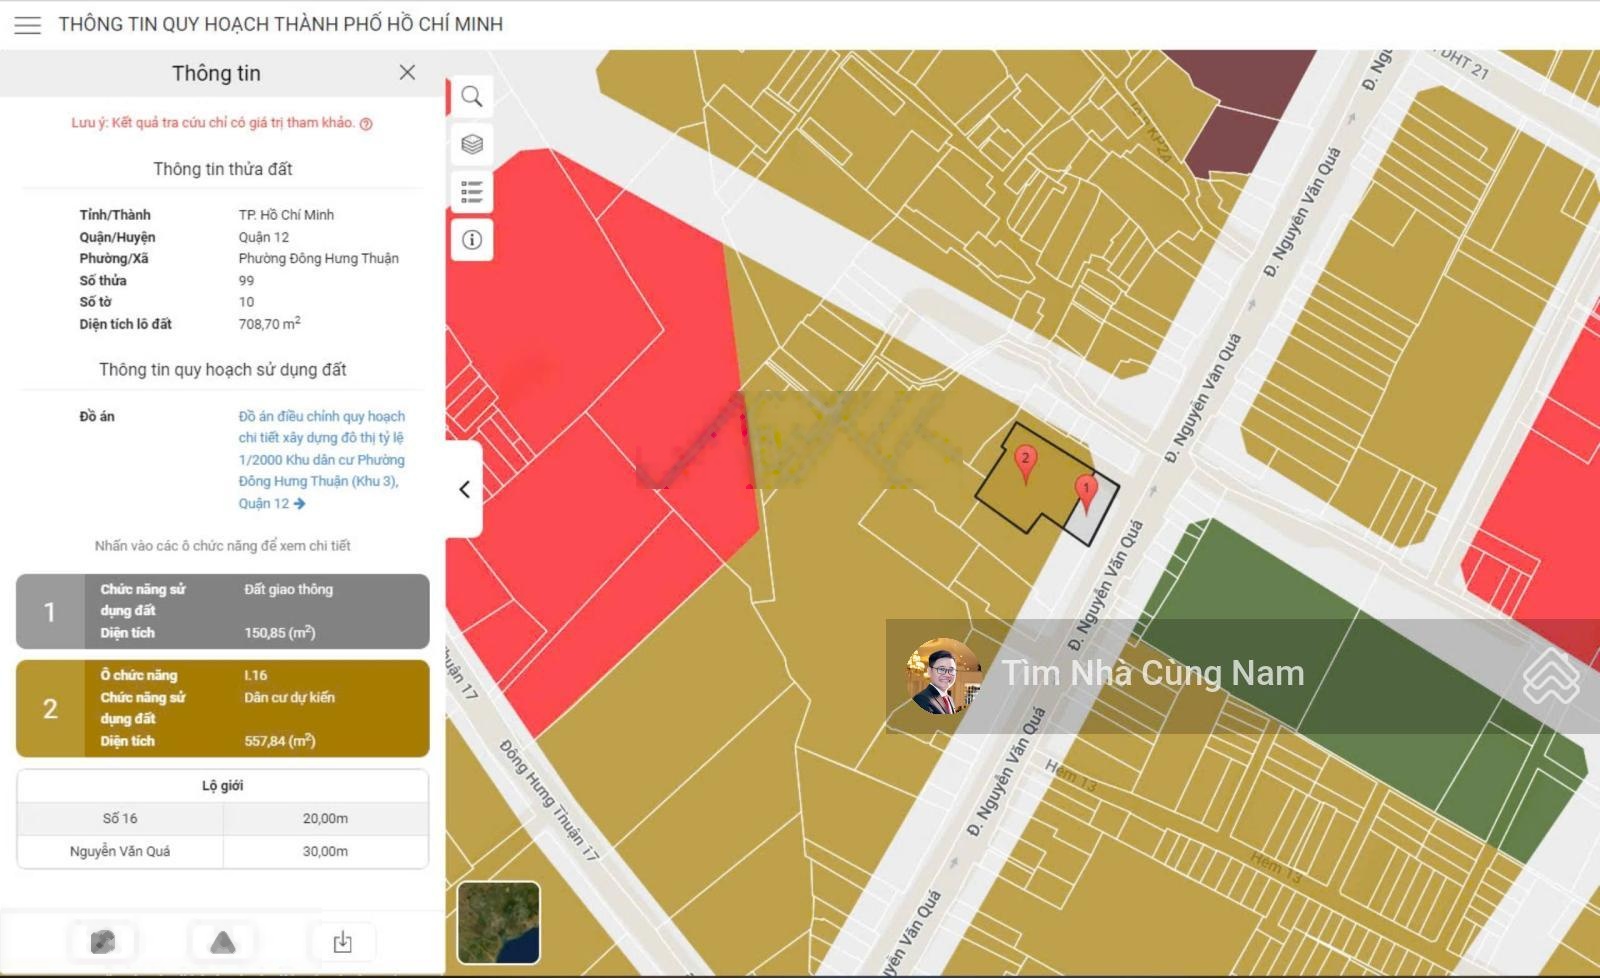Select the Đất giao thông function card
Screen dimensions: 1600x978
coord(223,611)
